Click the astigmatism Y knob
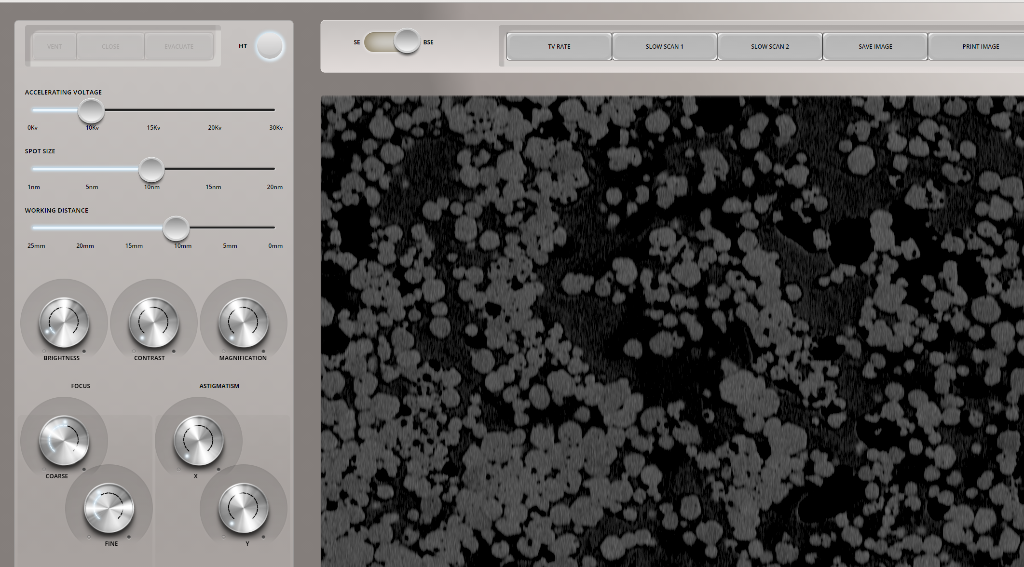Viewport: 1024px width, 567px height. [x=244, y=508]
